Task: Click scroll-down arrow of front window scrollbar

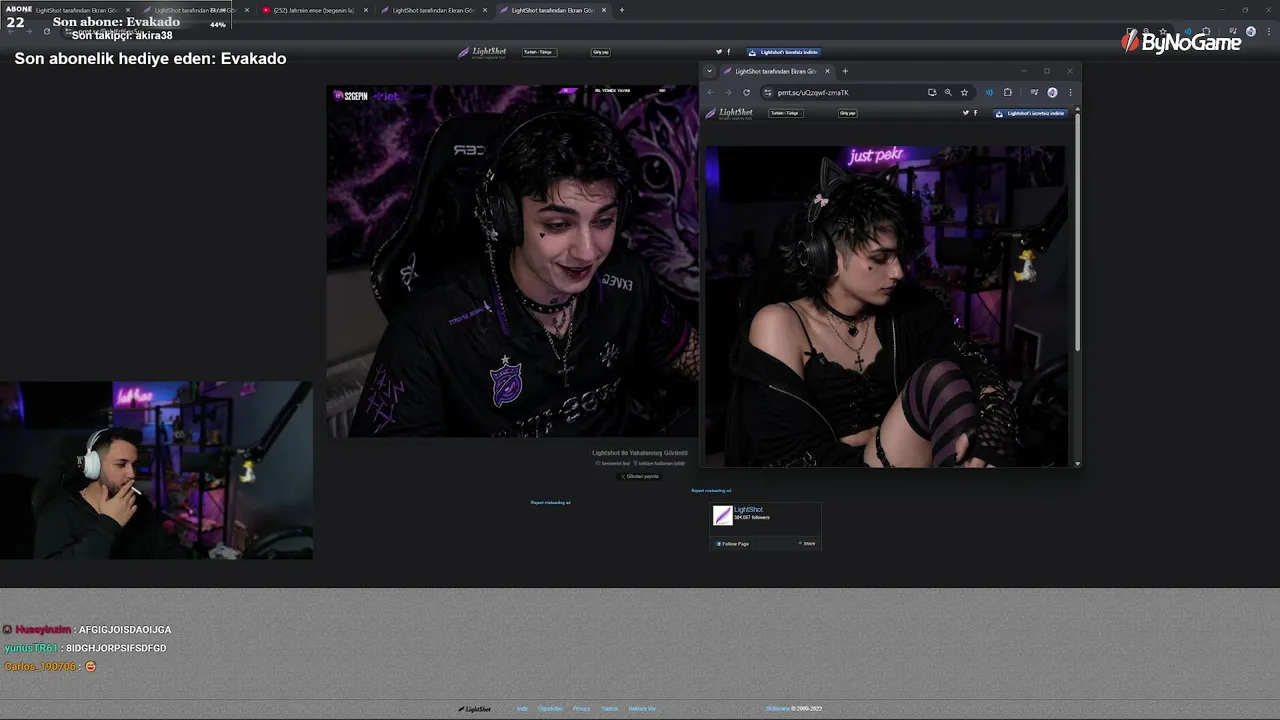Action: (1077, 463)
